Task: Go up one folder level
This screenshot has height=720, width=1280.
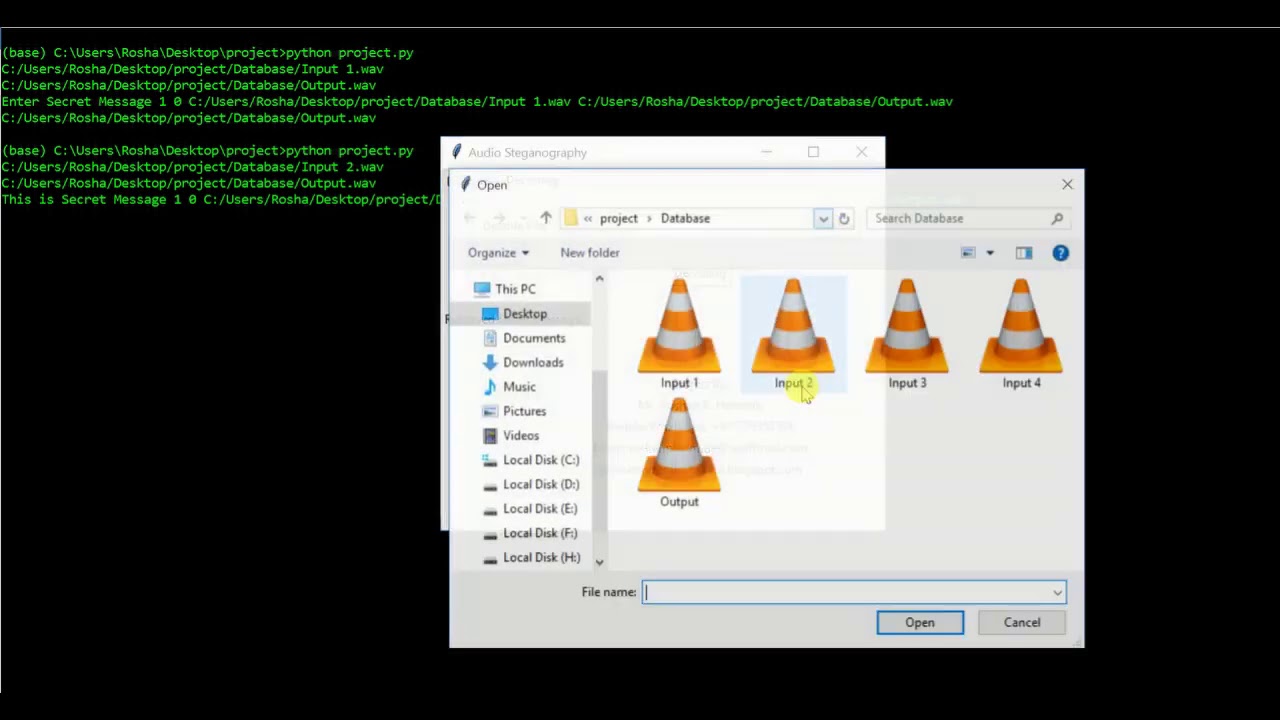Action: pyautogui.click(x=546, y=218)
